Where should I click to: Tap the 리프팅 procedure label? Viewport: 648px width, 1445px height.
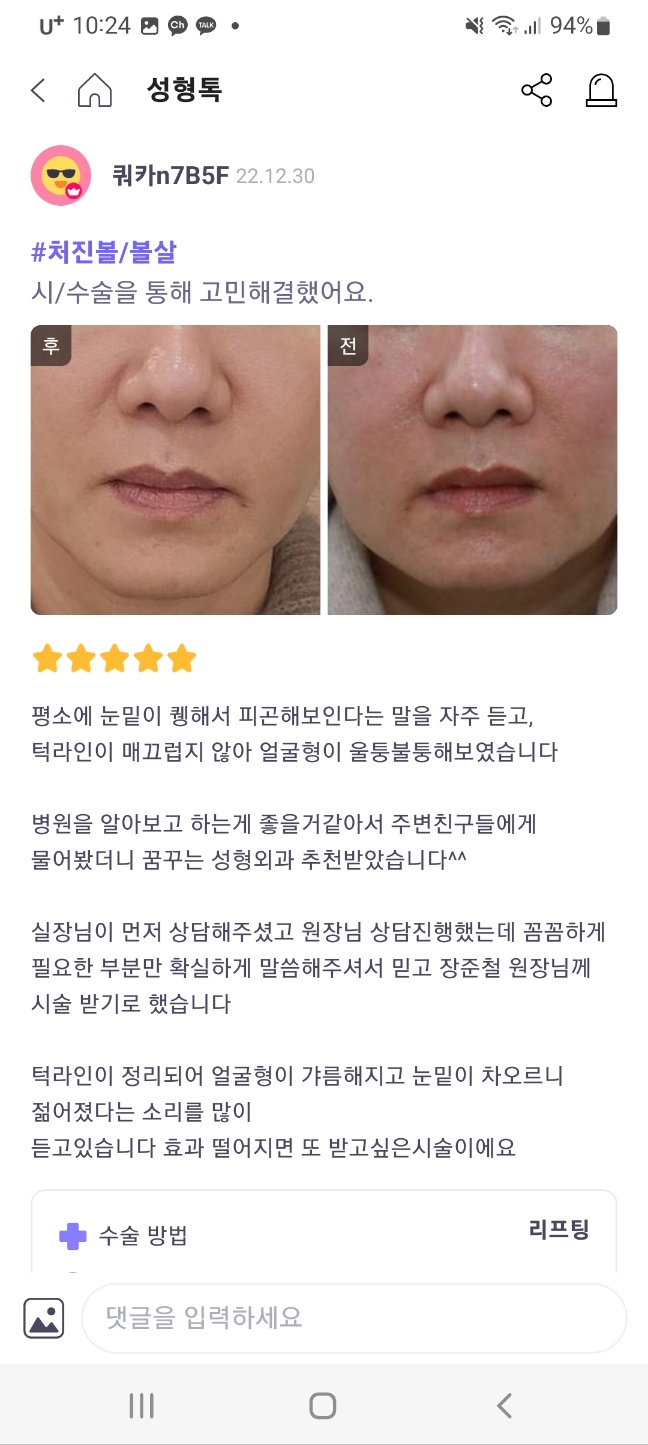(x=559, y=1229)
